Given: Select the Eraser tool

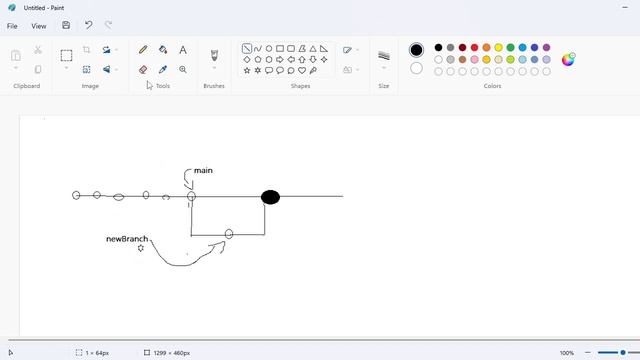Looking at the screenshot, I should 143,69.
